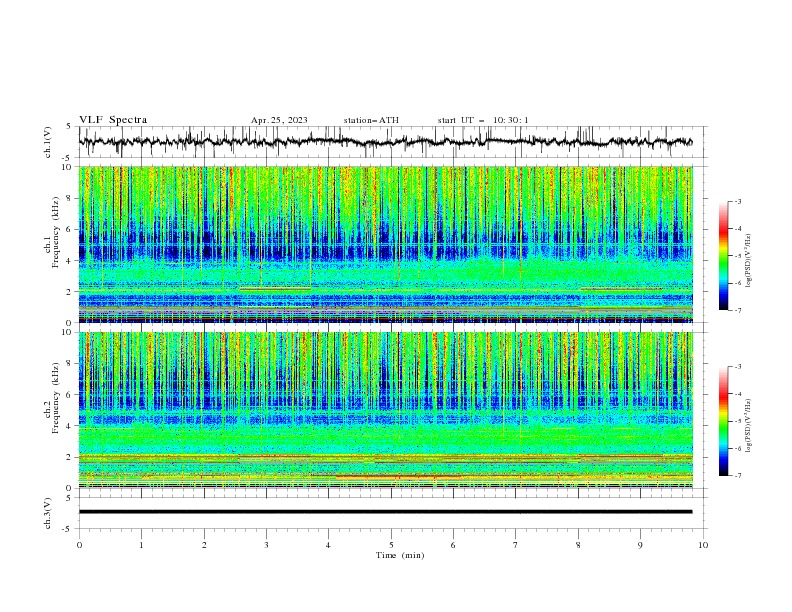This screenshot has width=792, height=612.
Task: Click the ch.1 voltage waveform trace
Action: point(385,142)
